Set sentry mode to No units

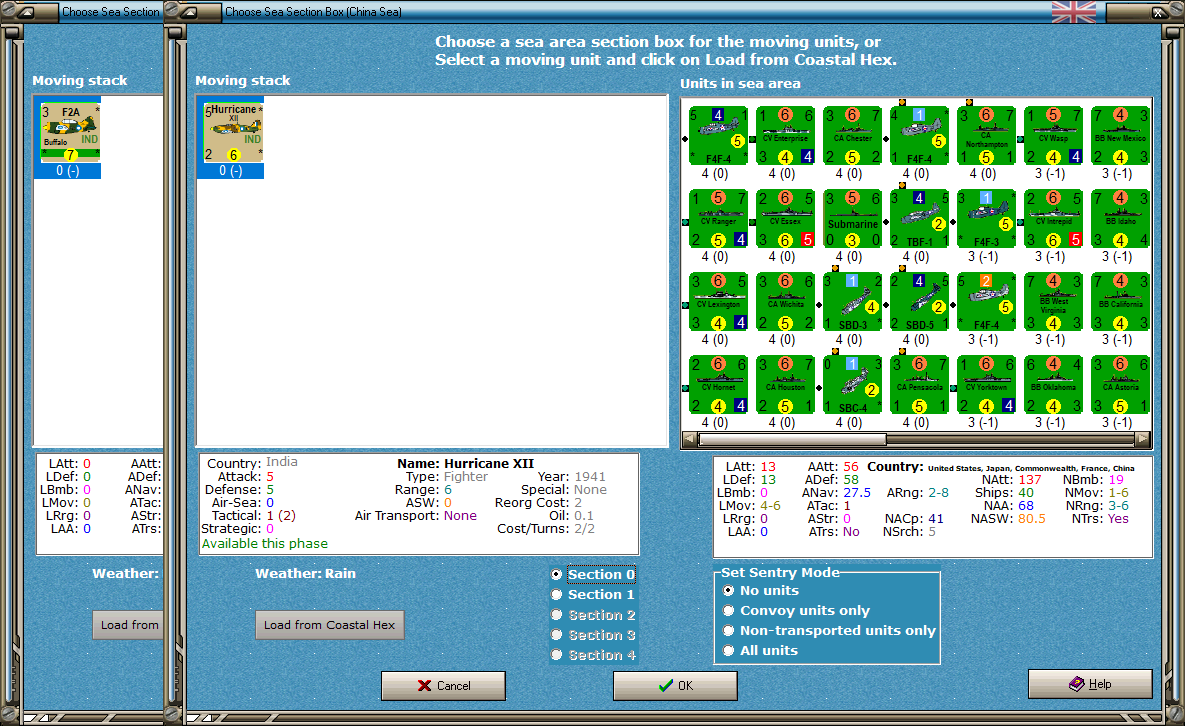pyautogui.click(x=761, y=591)
